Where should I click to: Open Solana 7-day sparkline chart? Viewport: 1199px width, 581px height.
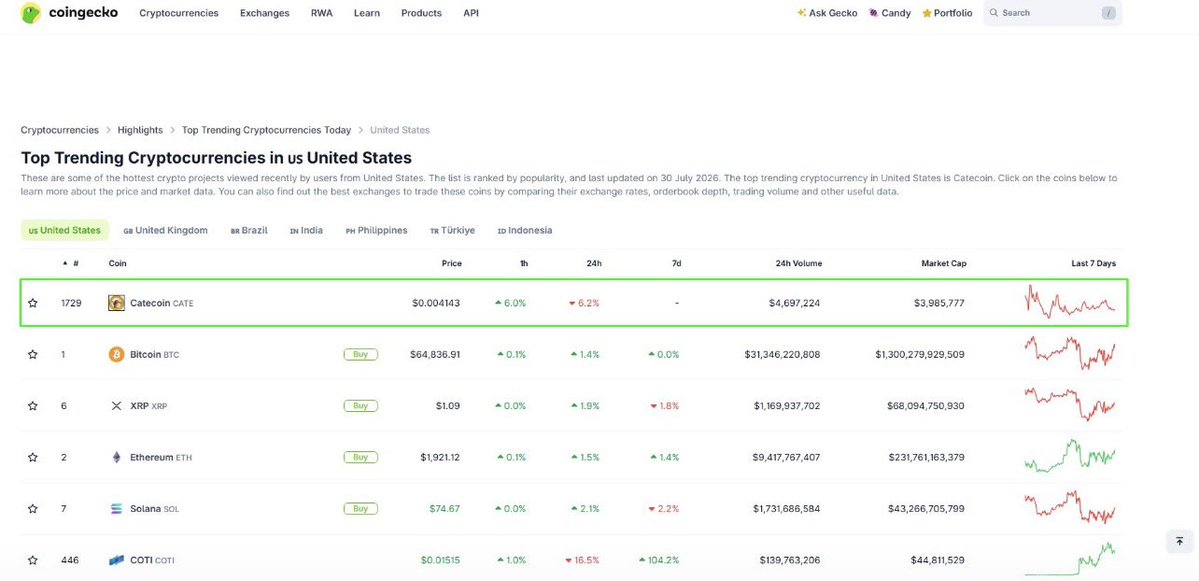[x=1070, y=508]
